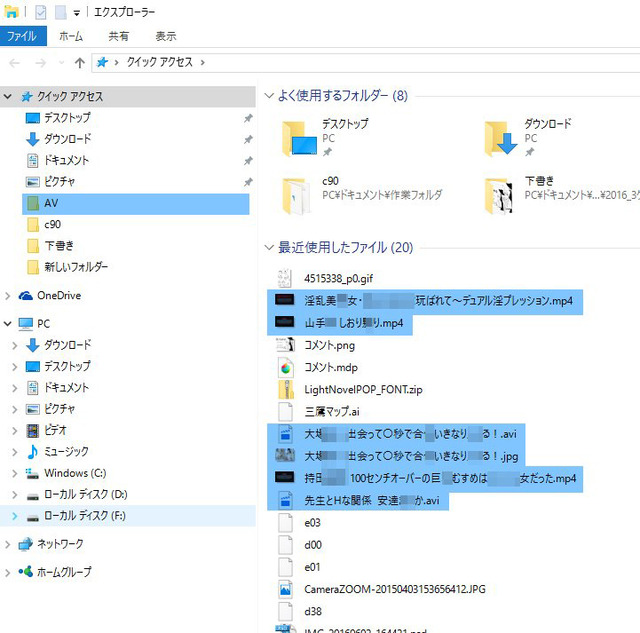Select the c90 folder in sidebar
Viewport: 640px width, 633px height.
point(52,224)
